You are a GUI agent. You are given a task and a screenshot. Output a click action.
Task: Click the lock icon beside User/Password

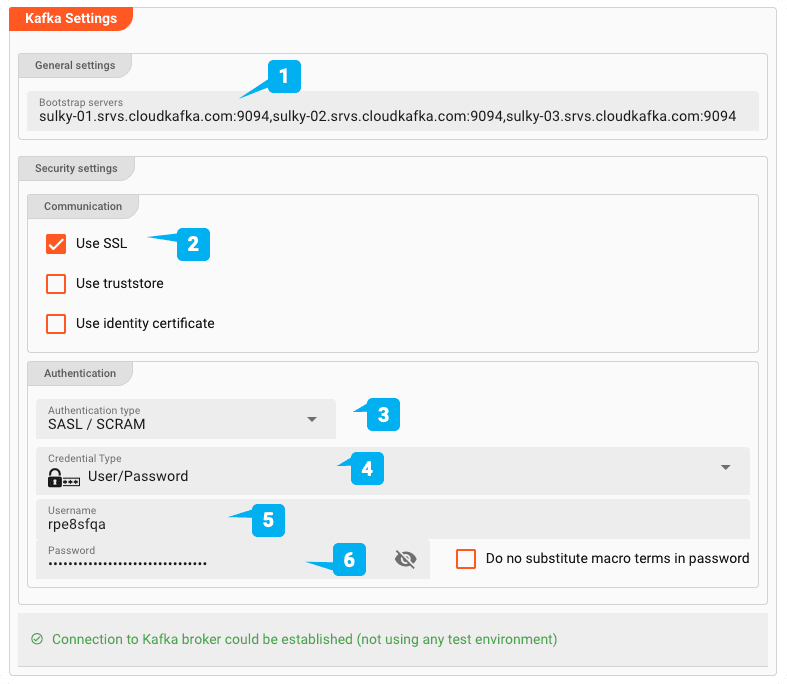[64, 478]
